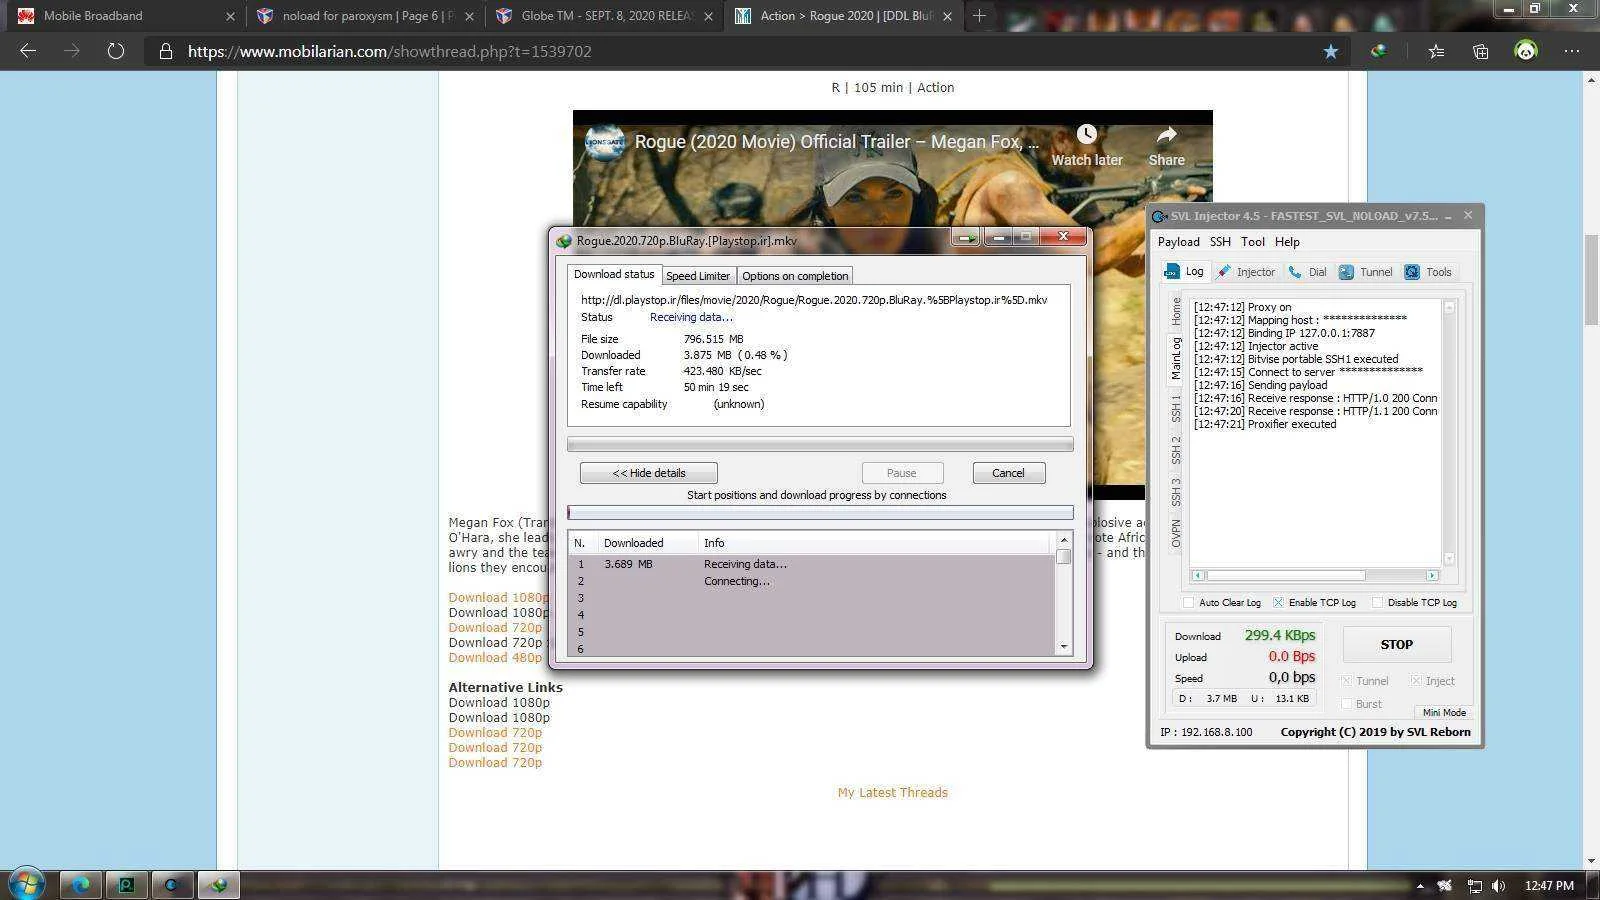Open the Payload menu in SVL Injector
1600x900 pixels.
click(x=1178, y=242)
